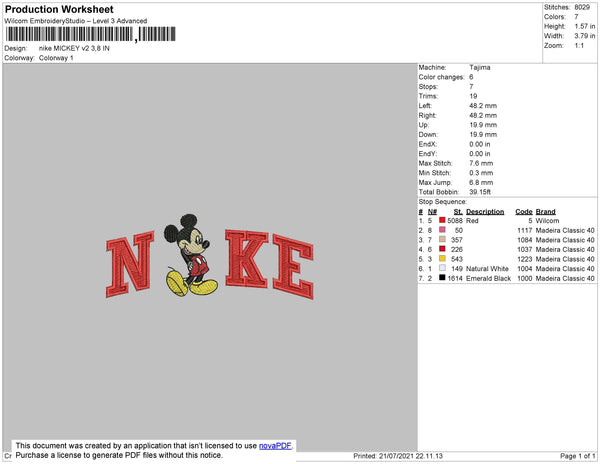Click the embroidered letter N
The image size is (600, 464).
coord(130,264)
